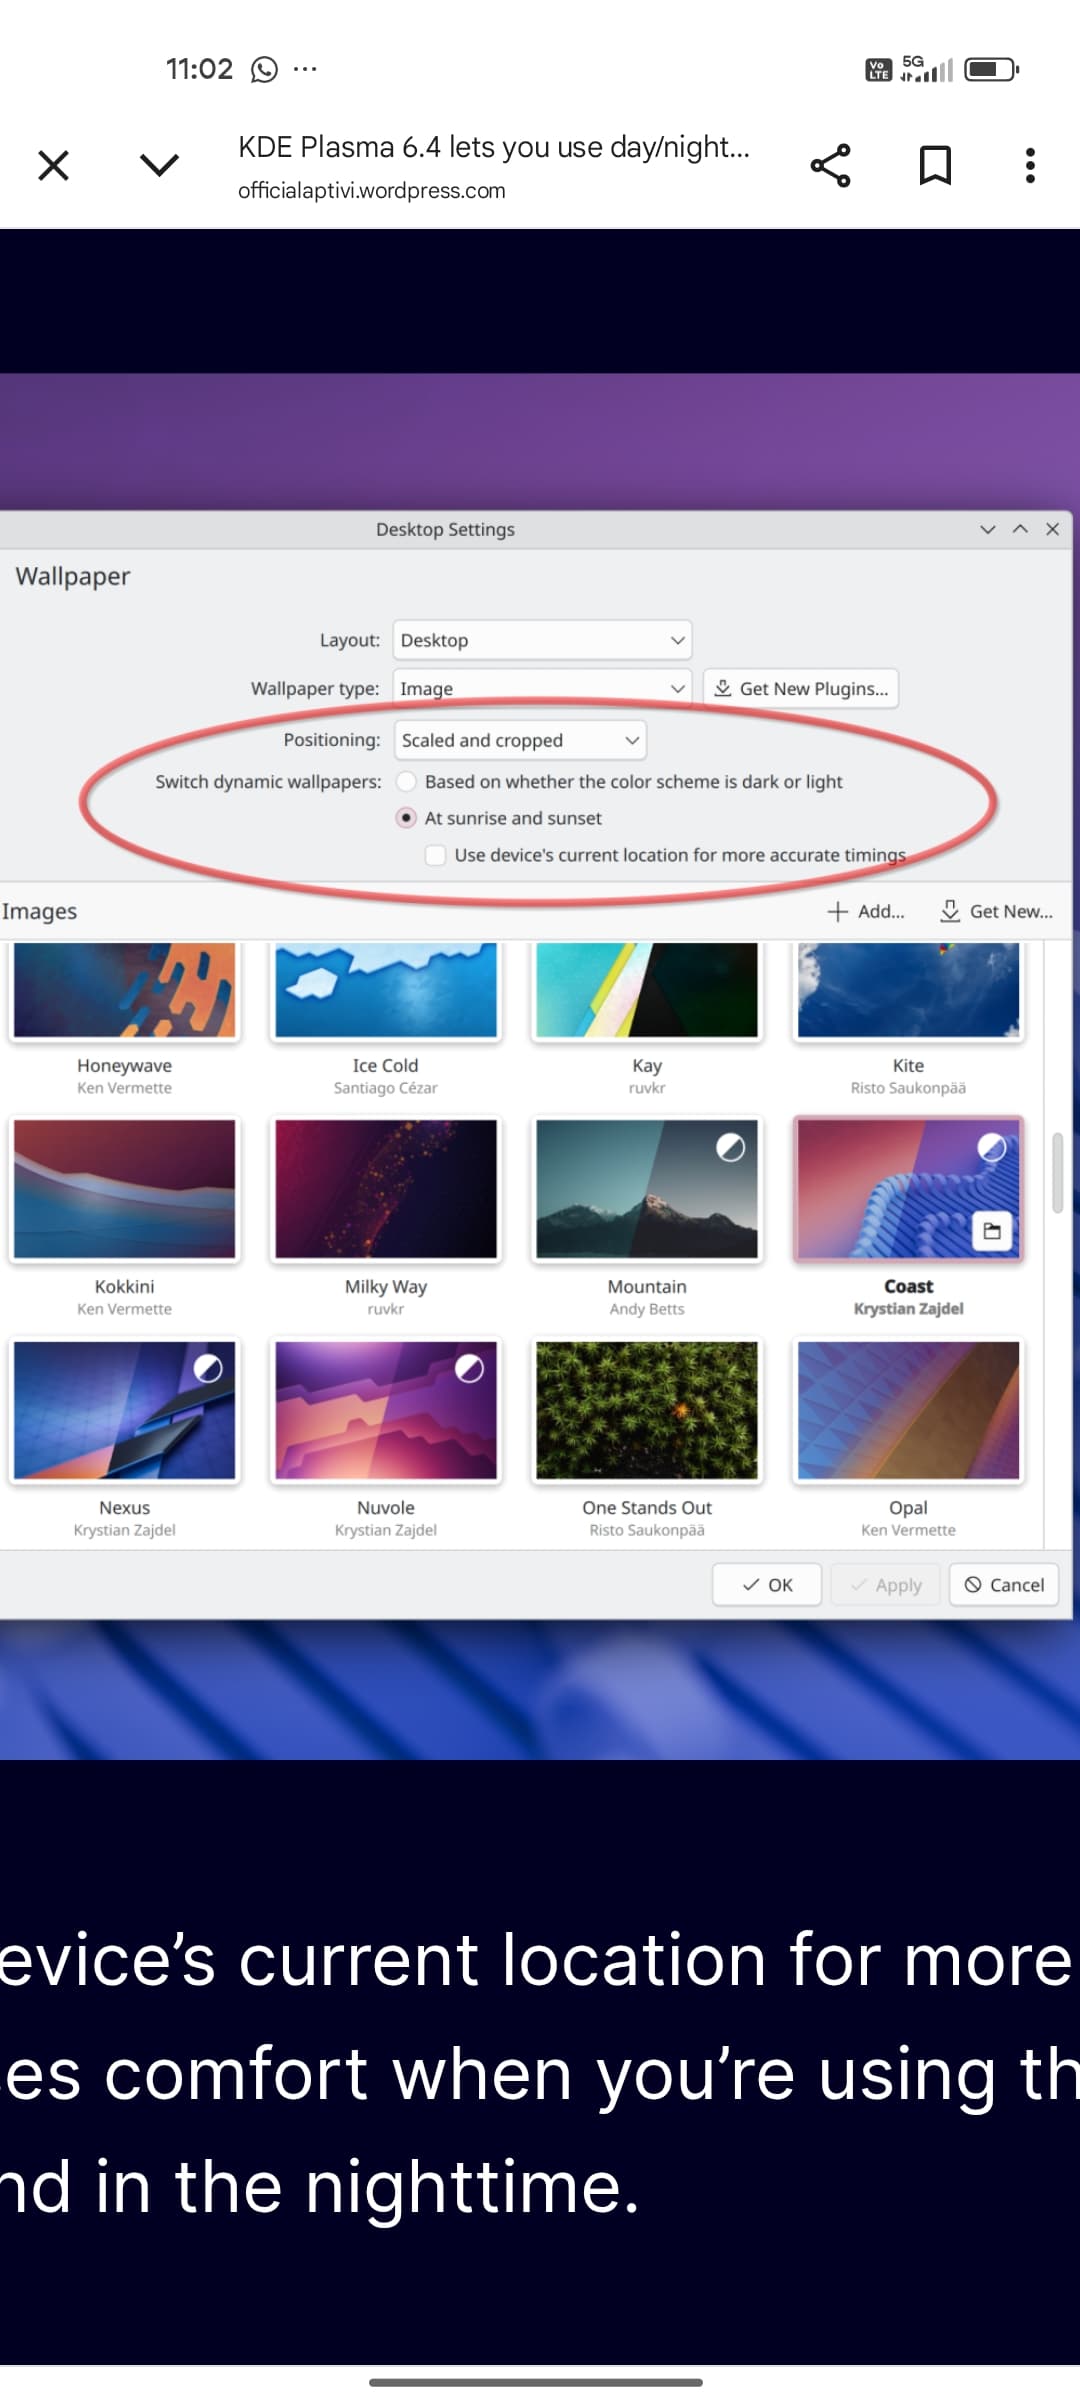Click the Apply button
The image size is (1080, 2400).
[886, 1585]
